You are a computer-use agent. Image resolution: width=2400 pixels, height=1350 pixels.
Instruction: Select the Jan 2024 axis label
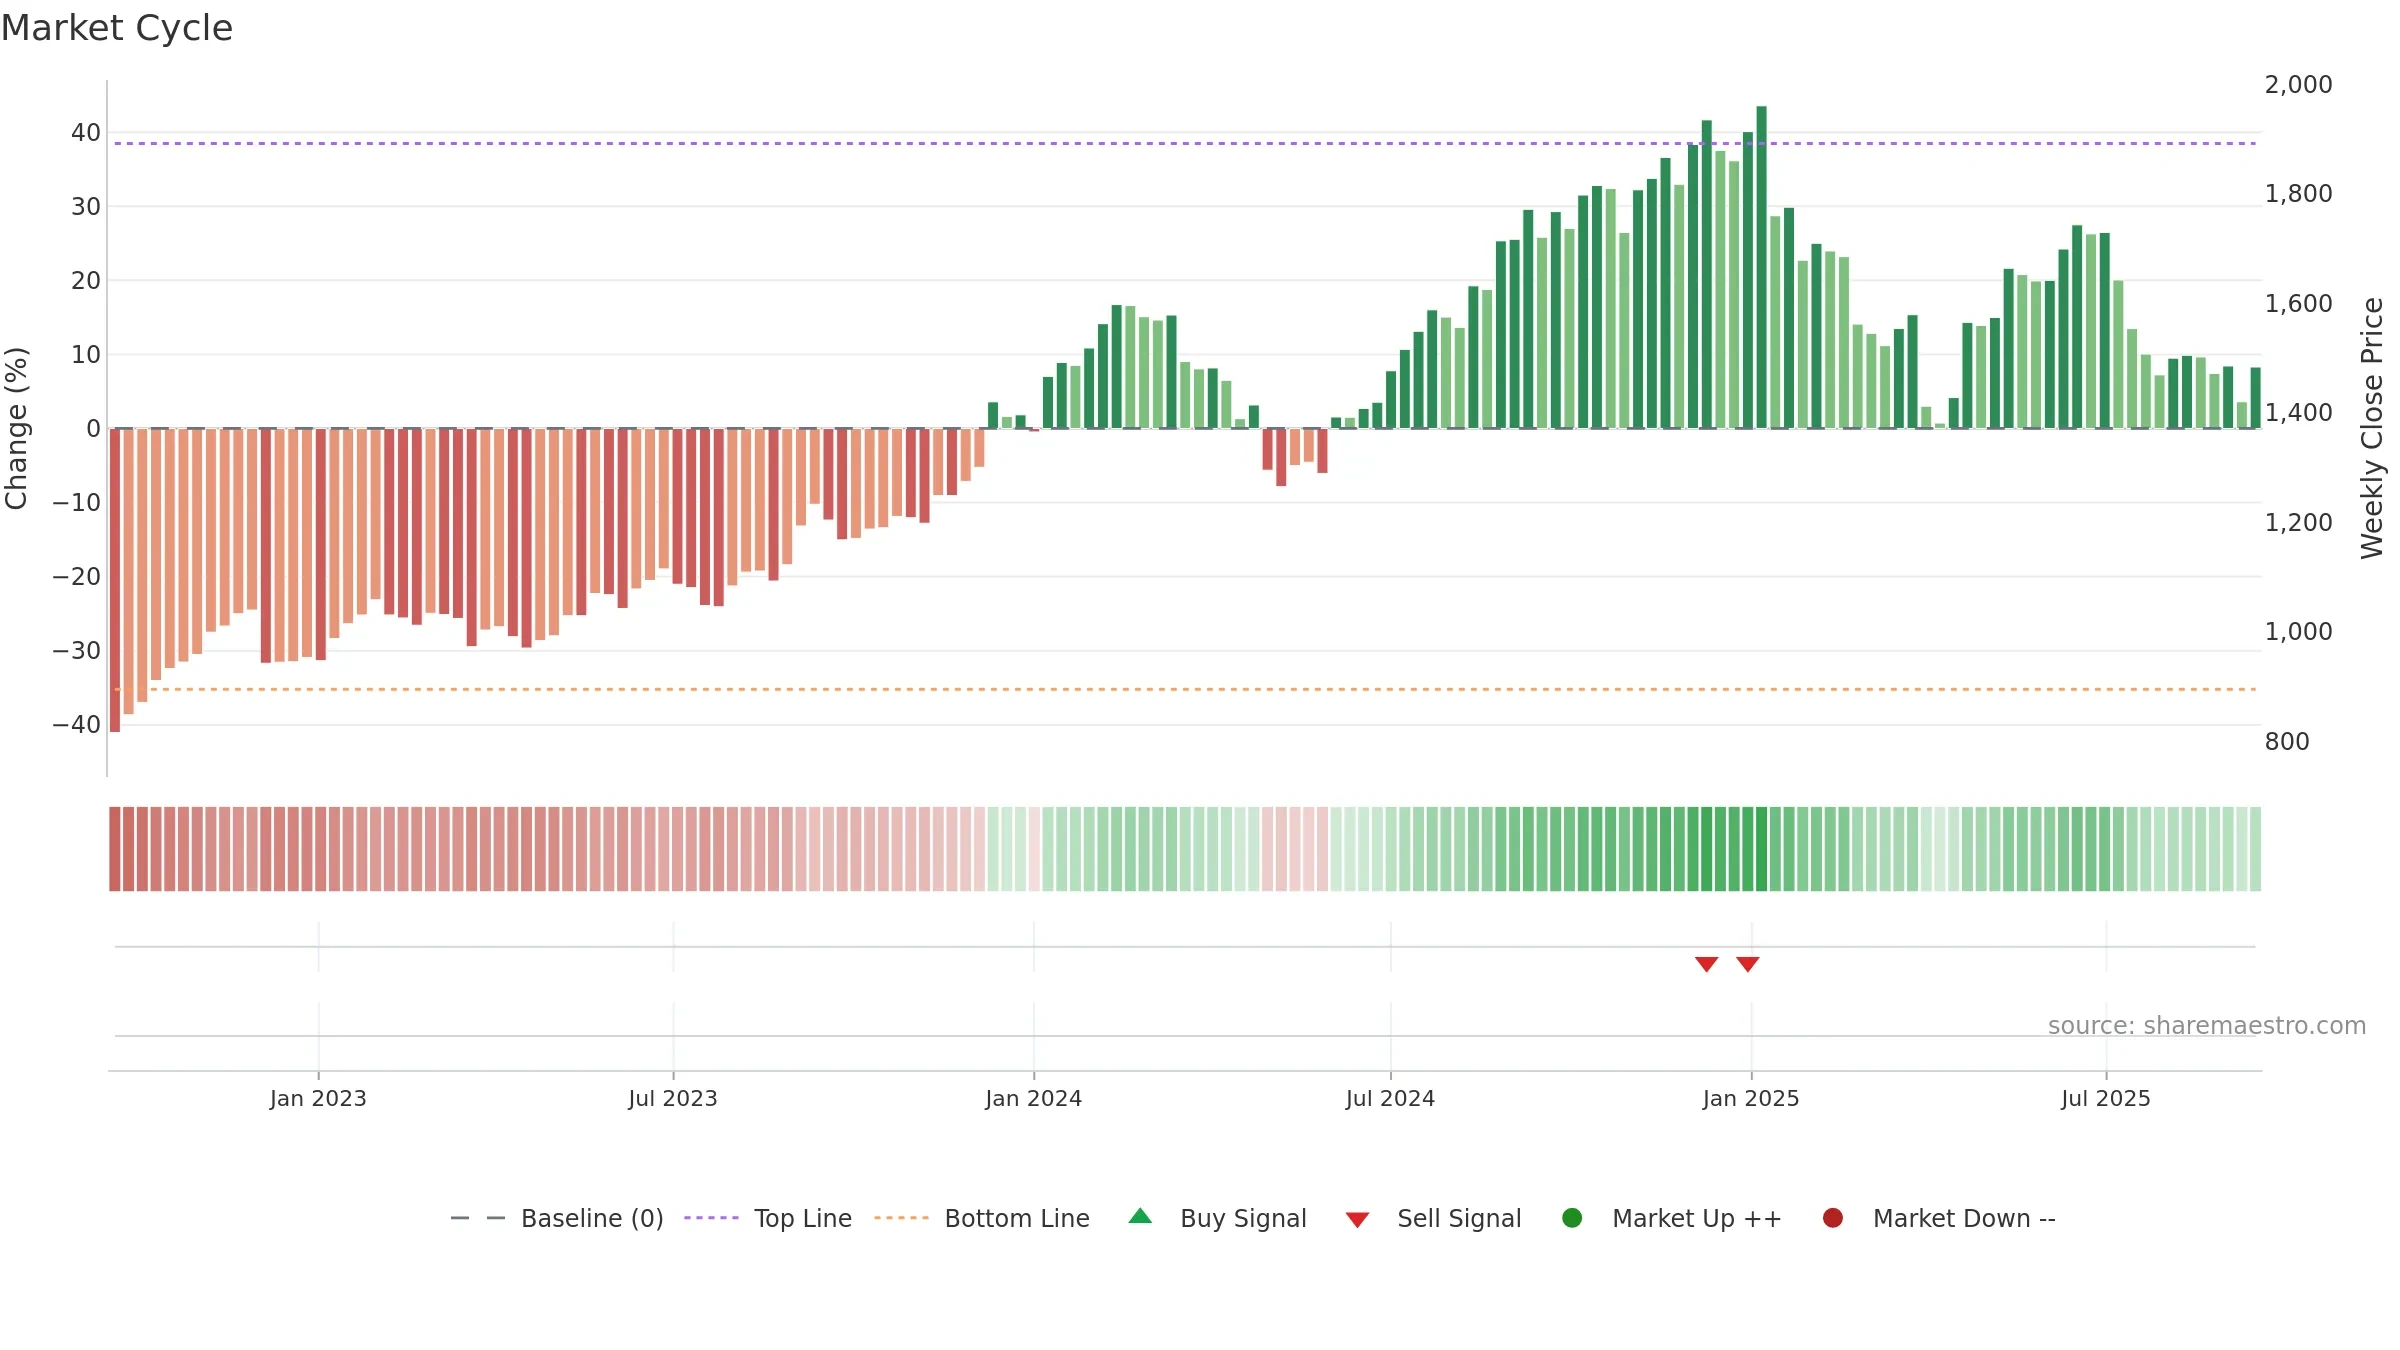point(1033,1098)
